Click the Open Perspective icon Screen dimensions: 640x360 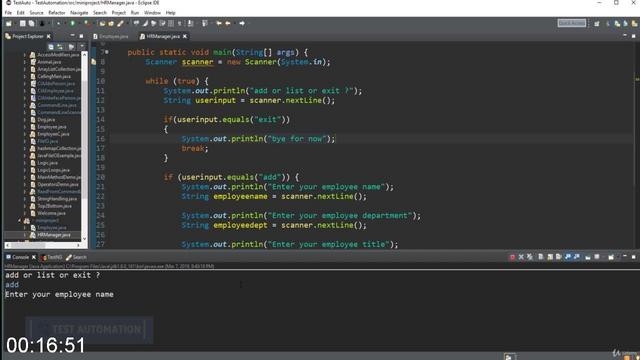click(596, 24)
